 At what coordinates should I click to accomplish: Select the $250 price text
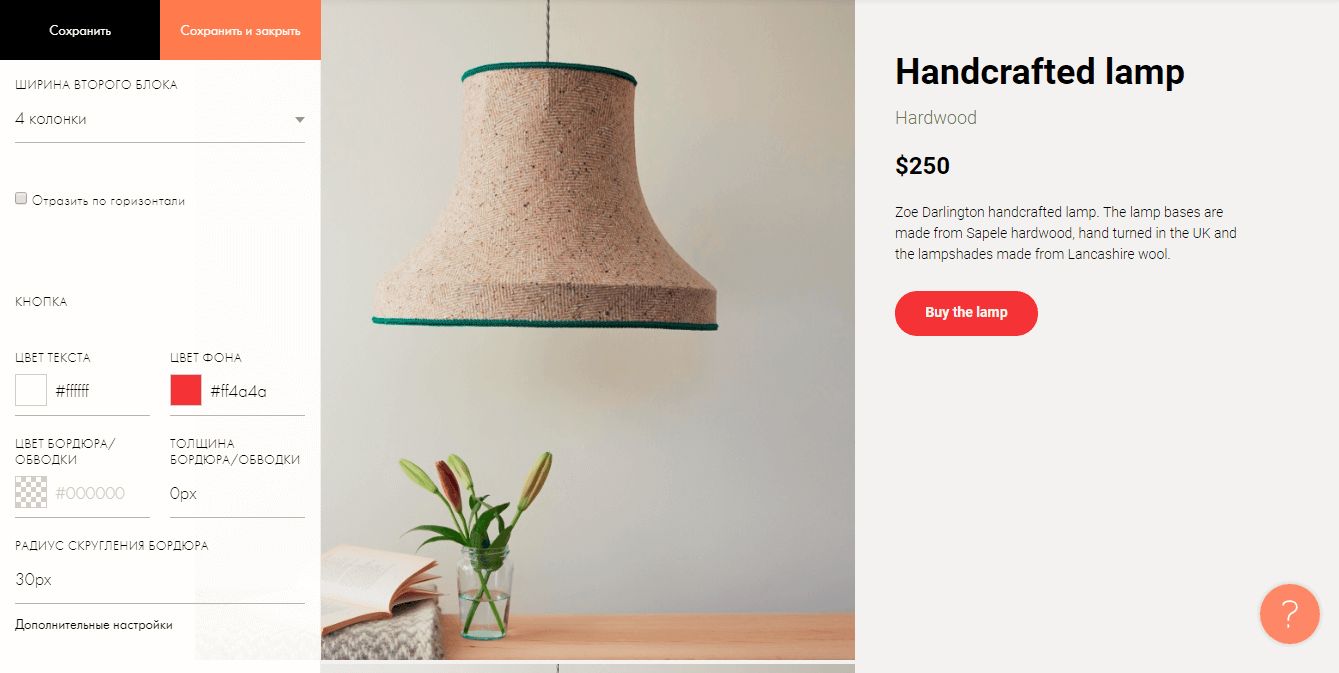point(922,166)
